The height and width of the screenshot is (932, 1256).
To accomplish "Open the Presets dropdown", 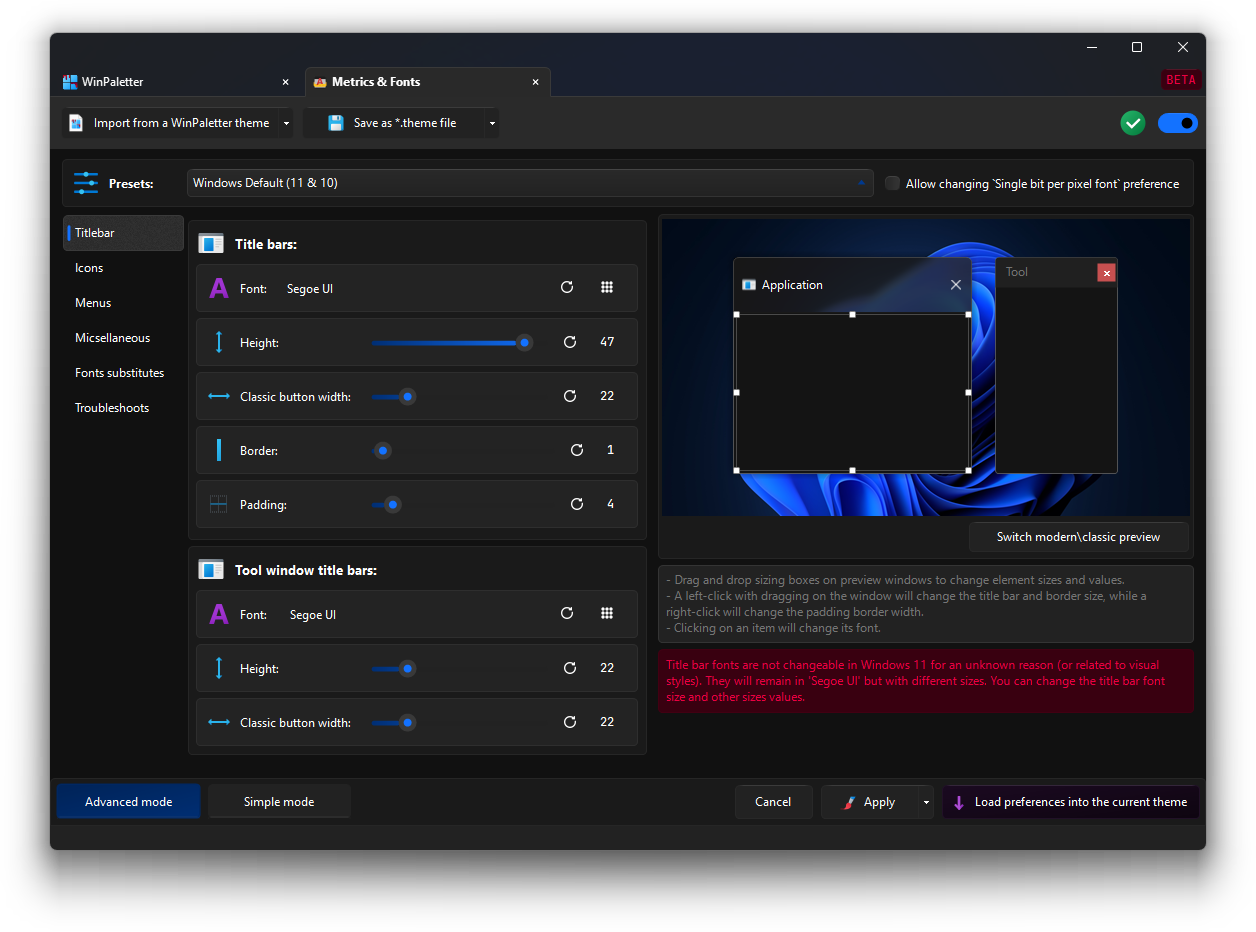I will (529, 183).
